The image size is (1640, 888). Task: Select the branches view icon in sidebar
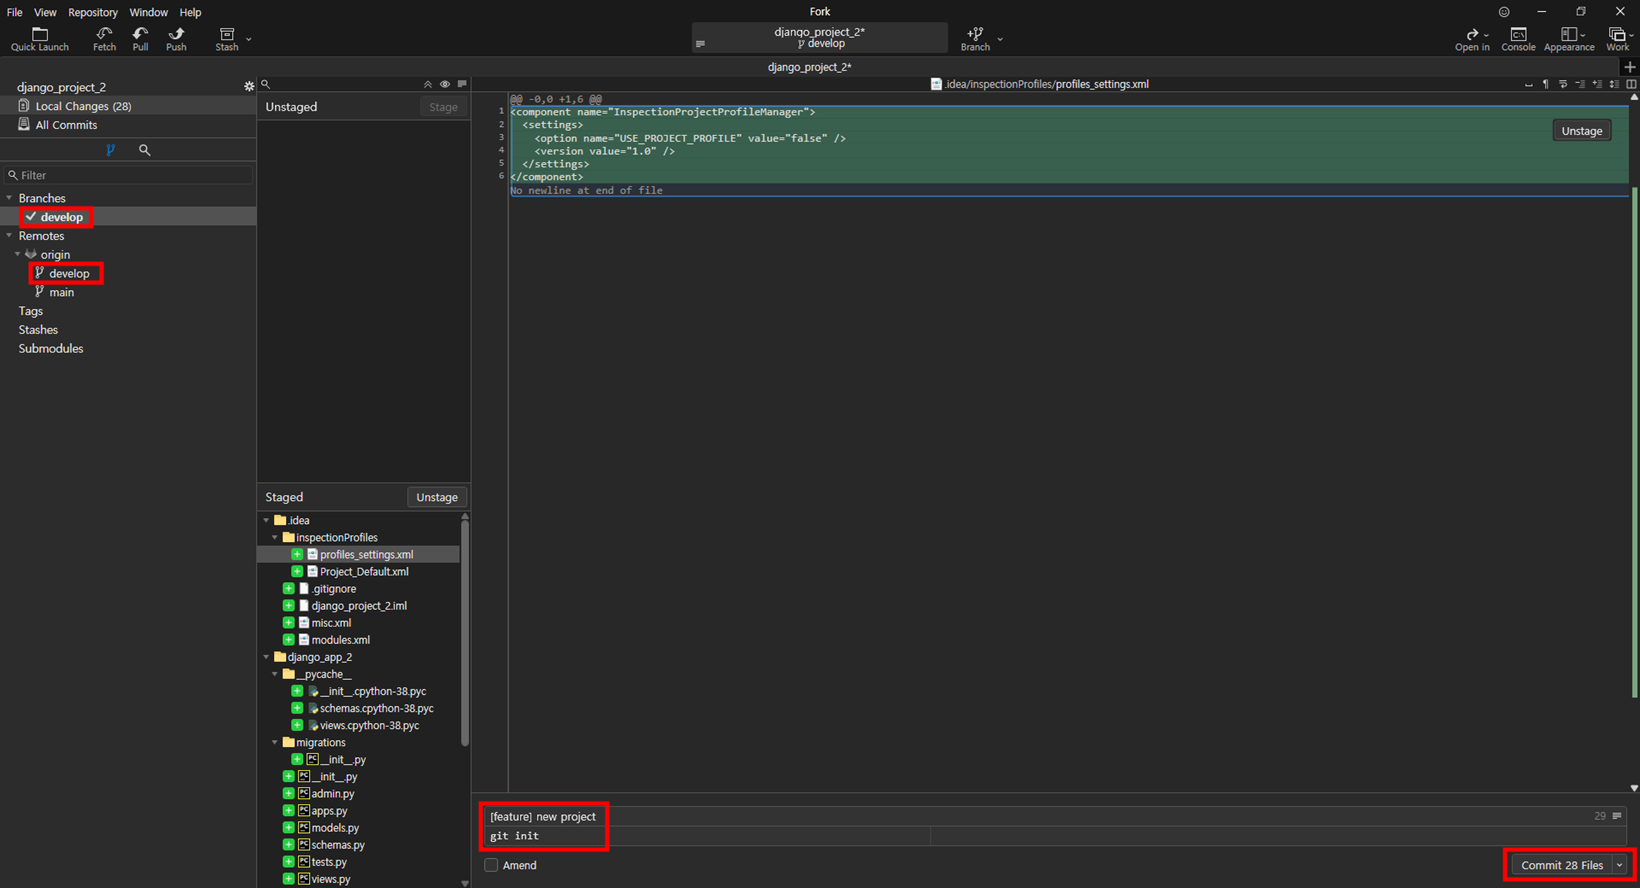(110, 150)
